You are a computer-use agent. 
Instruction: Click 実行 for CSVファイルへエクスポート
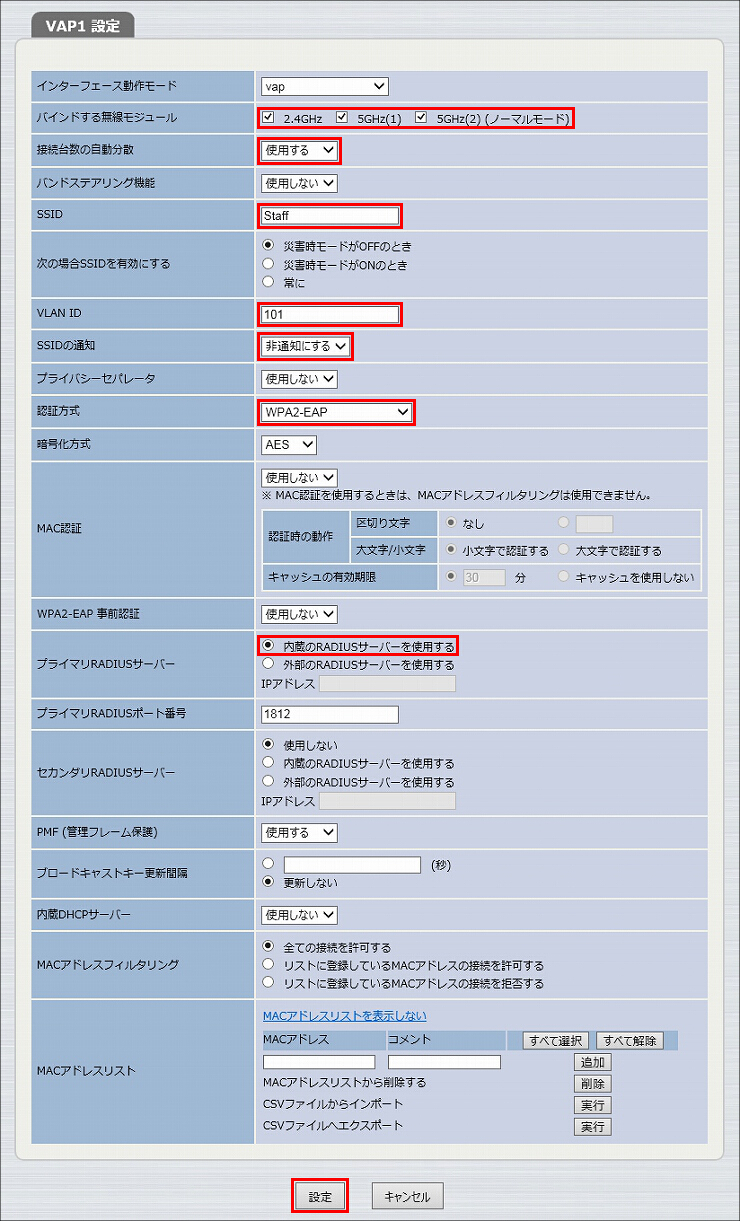tap(593, 1127)
